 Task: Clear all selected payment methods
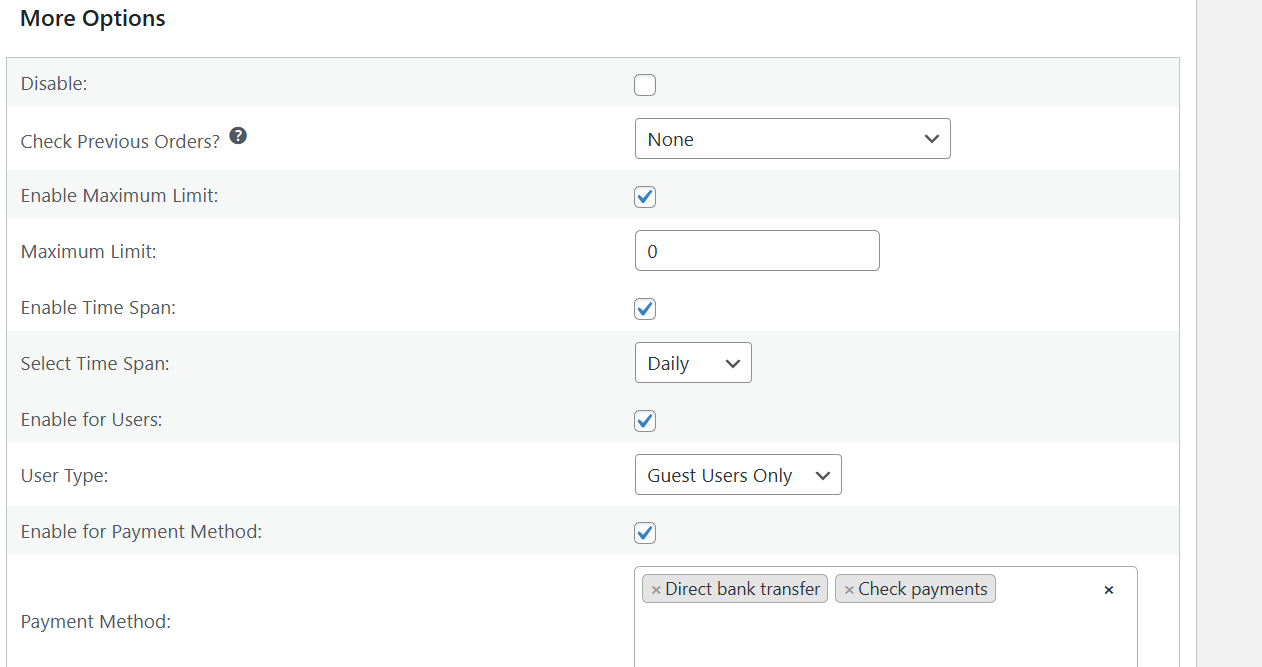click(1109, 589)
